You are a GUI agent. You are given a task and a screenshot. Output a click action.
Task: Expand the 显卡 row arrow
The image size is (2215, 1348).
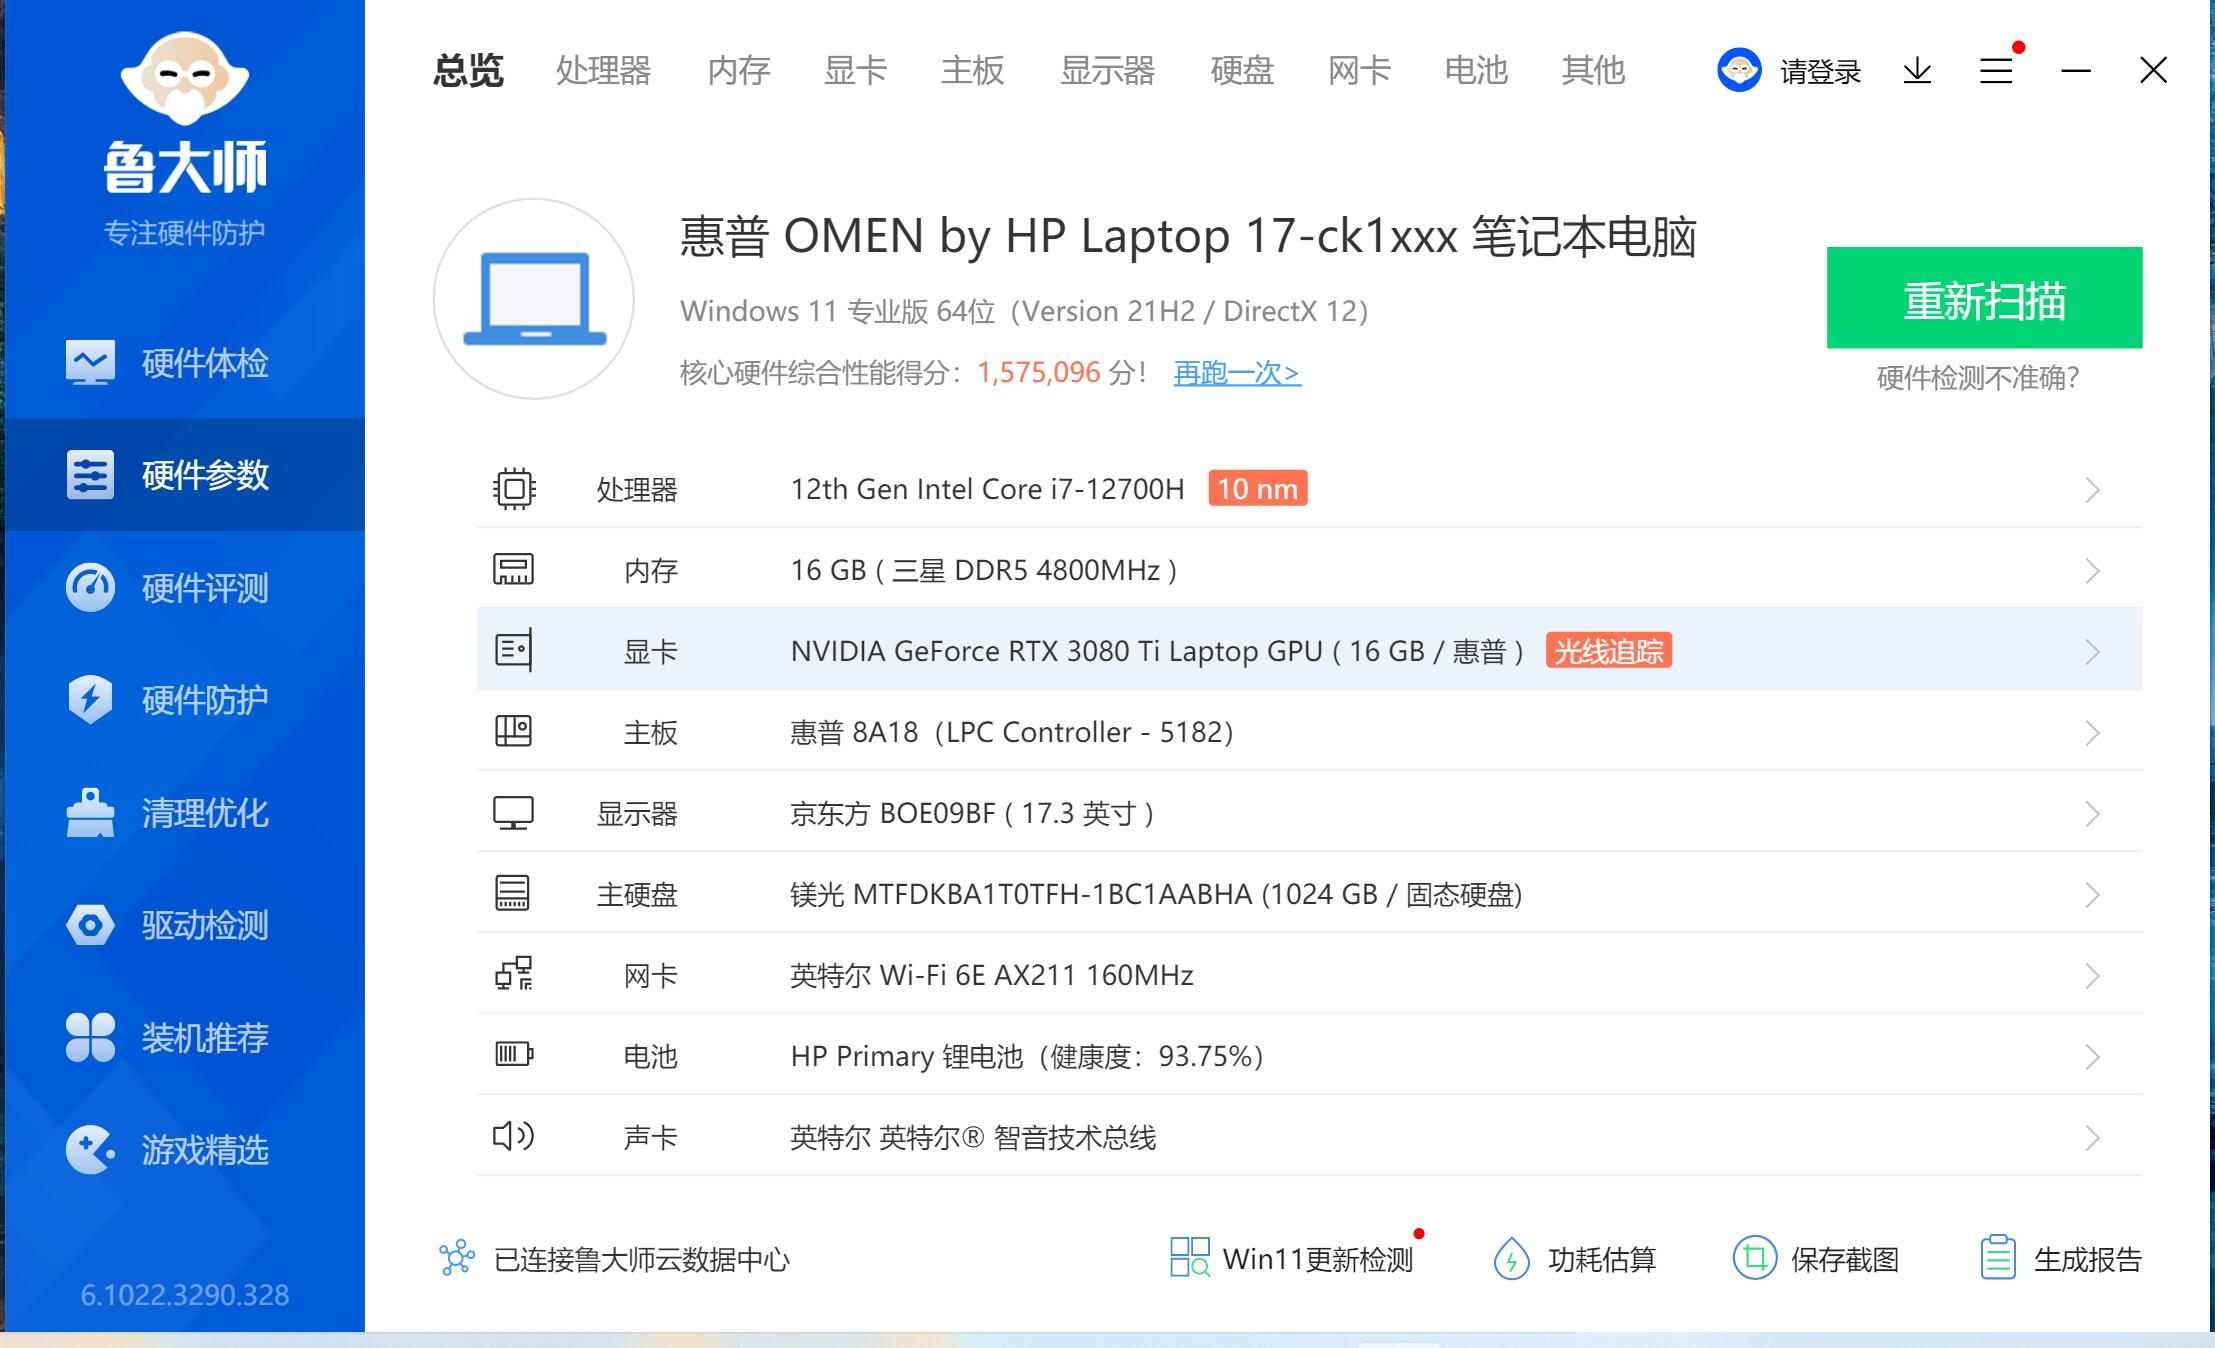[x=2092, y=652]
